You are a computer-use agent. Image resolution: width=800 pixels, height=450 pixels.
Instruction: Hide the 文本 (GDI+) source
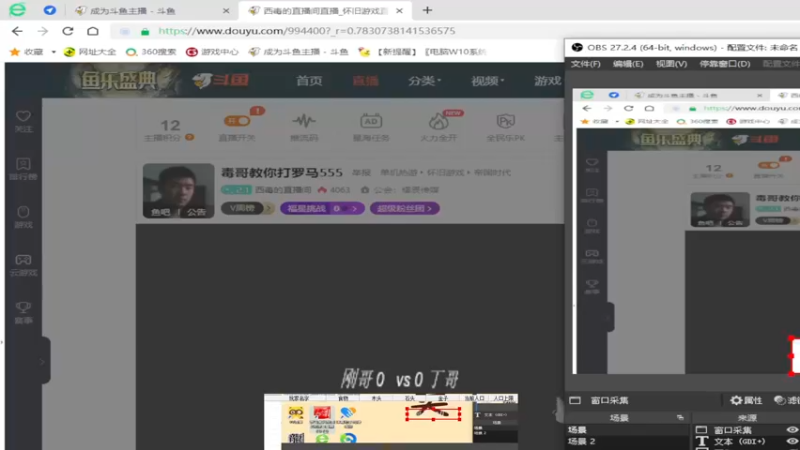tap(792, 441)
